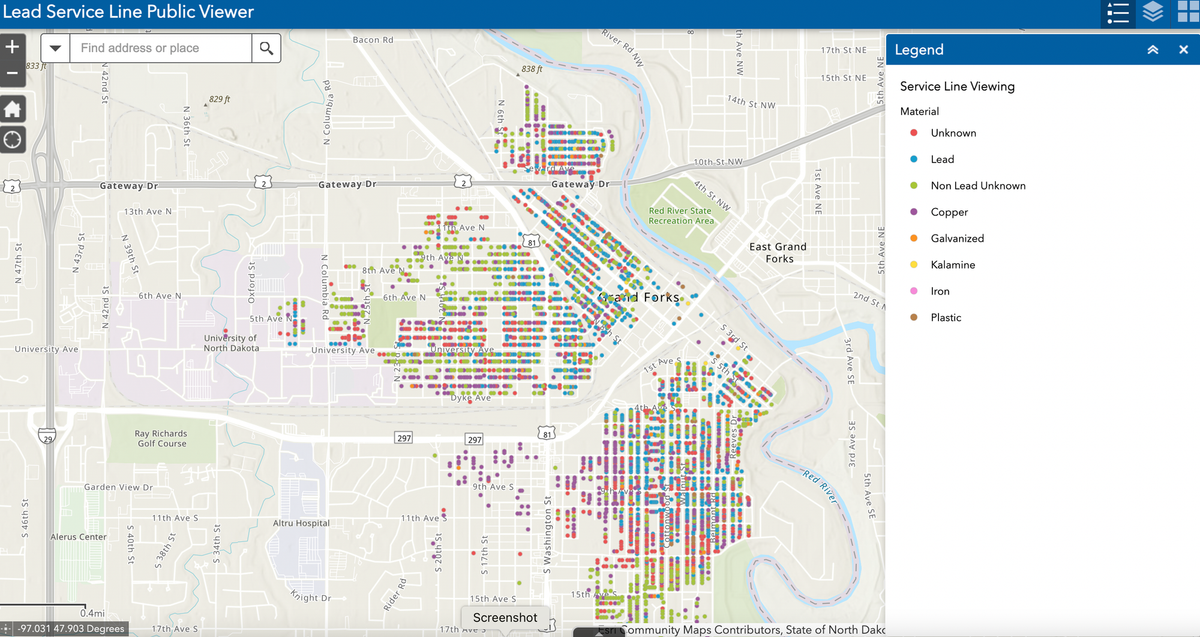Click the Garden View Dr street label
The image size is (1200, 637).
(x=118, y=488)
